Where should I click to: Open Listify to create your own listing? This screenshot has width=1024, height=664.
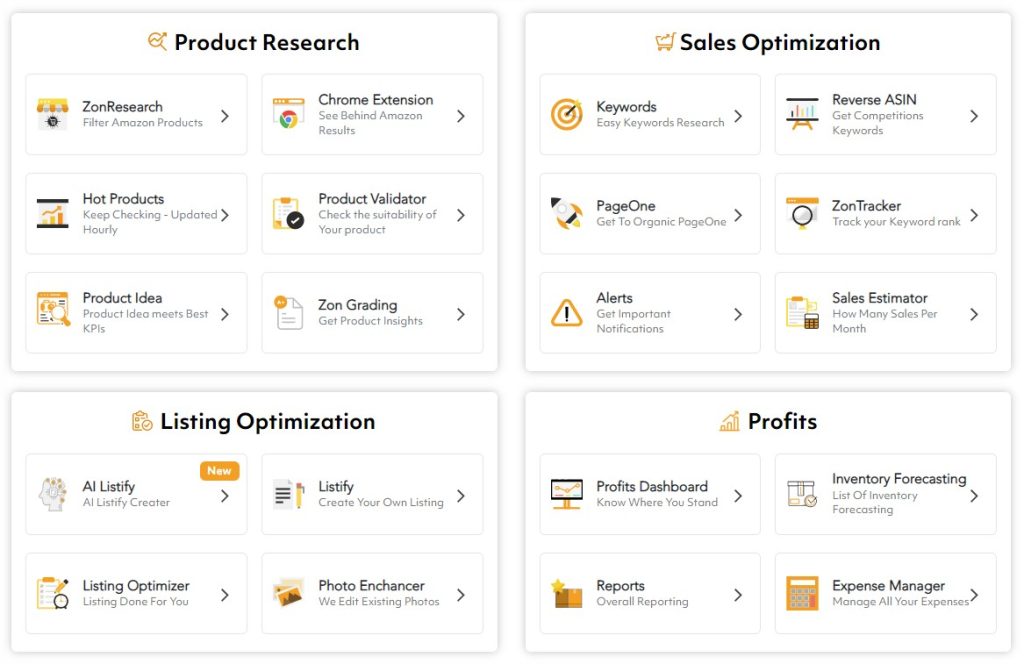371,493
